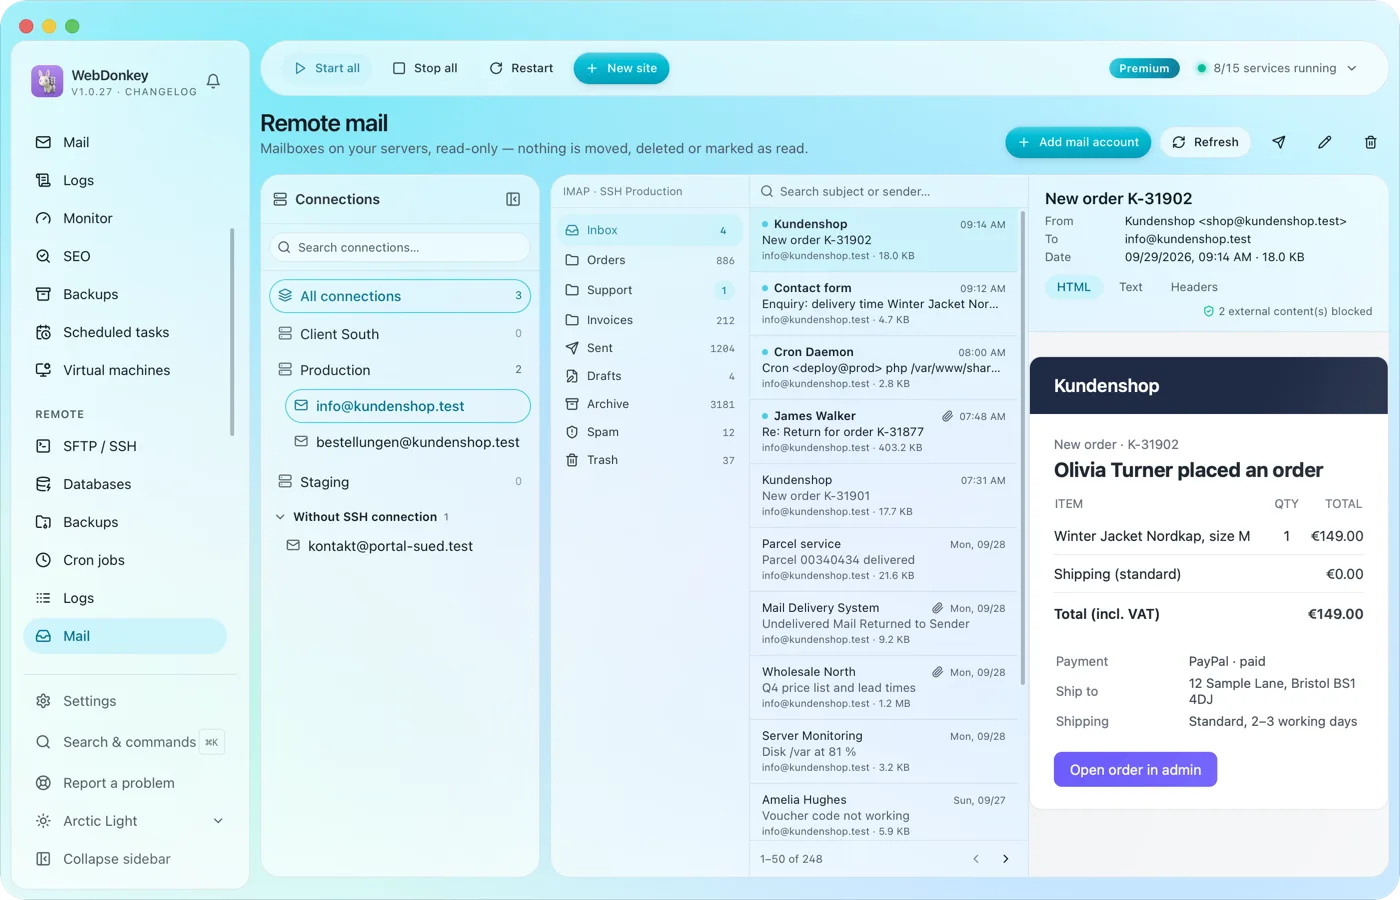Open Monitor in the sidebar

coord(125,218)
